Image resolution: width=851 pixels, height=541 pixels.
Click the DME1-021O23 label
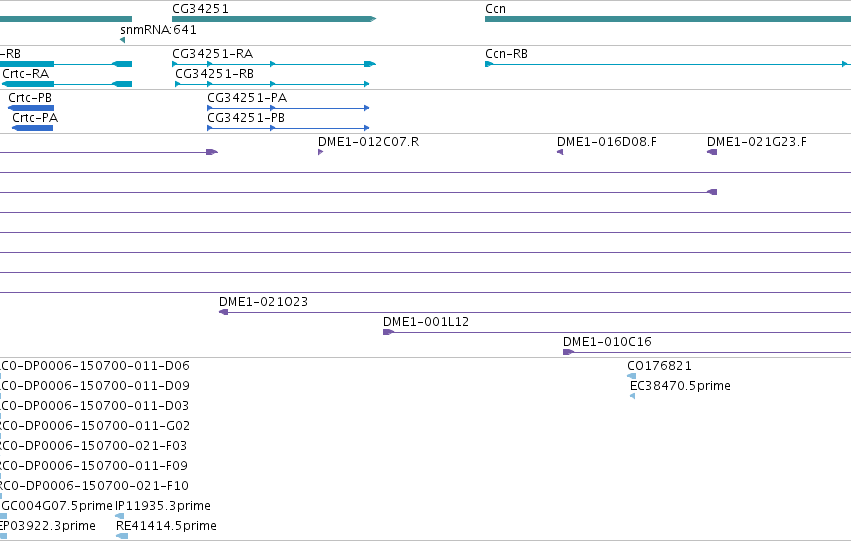263,302
